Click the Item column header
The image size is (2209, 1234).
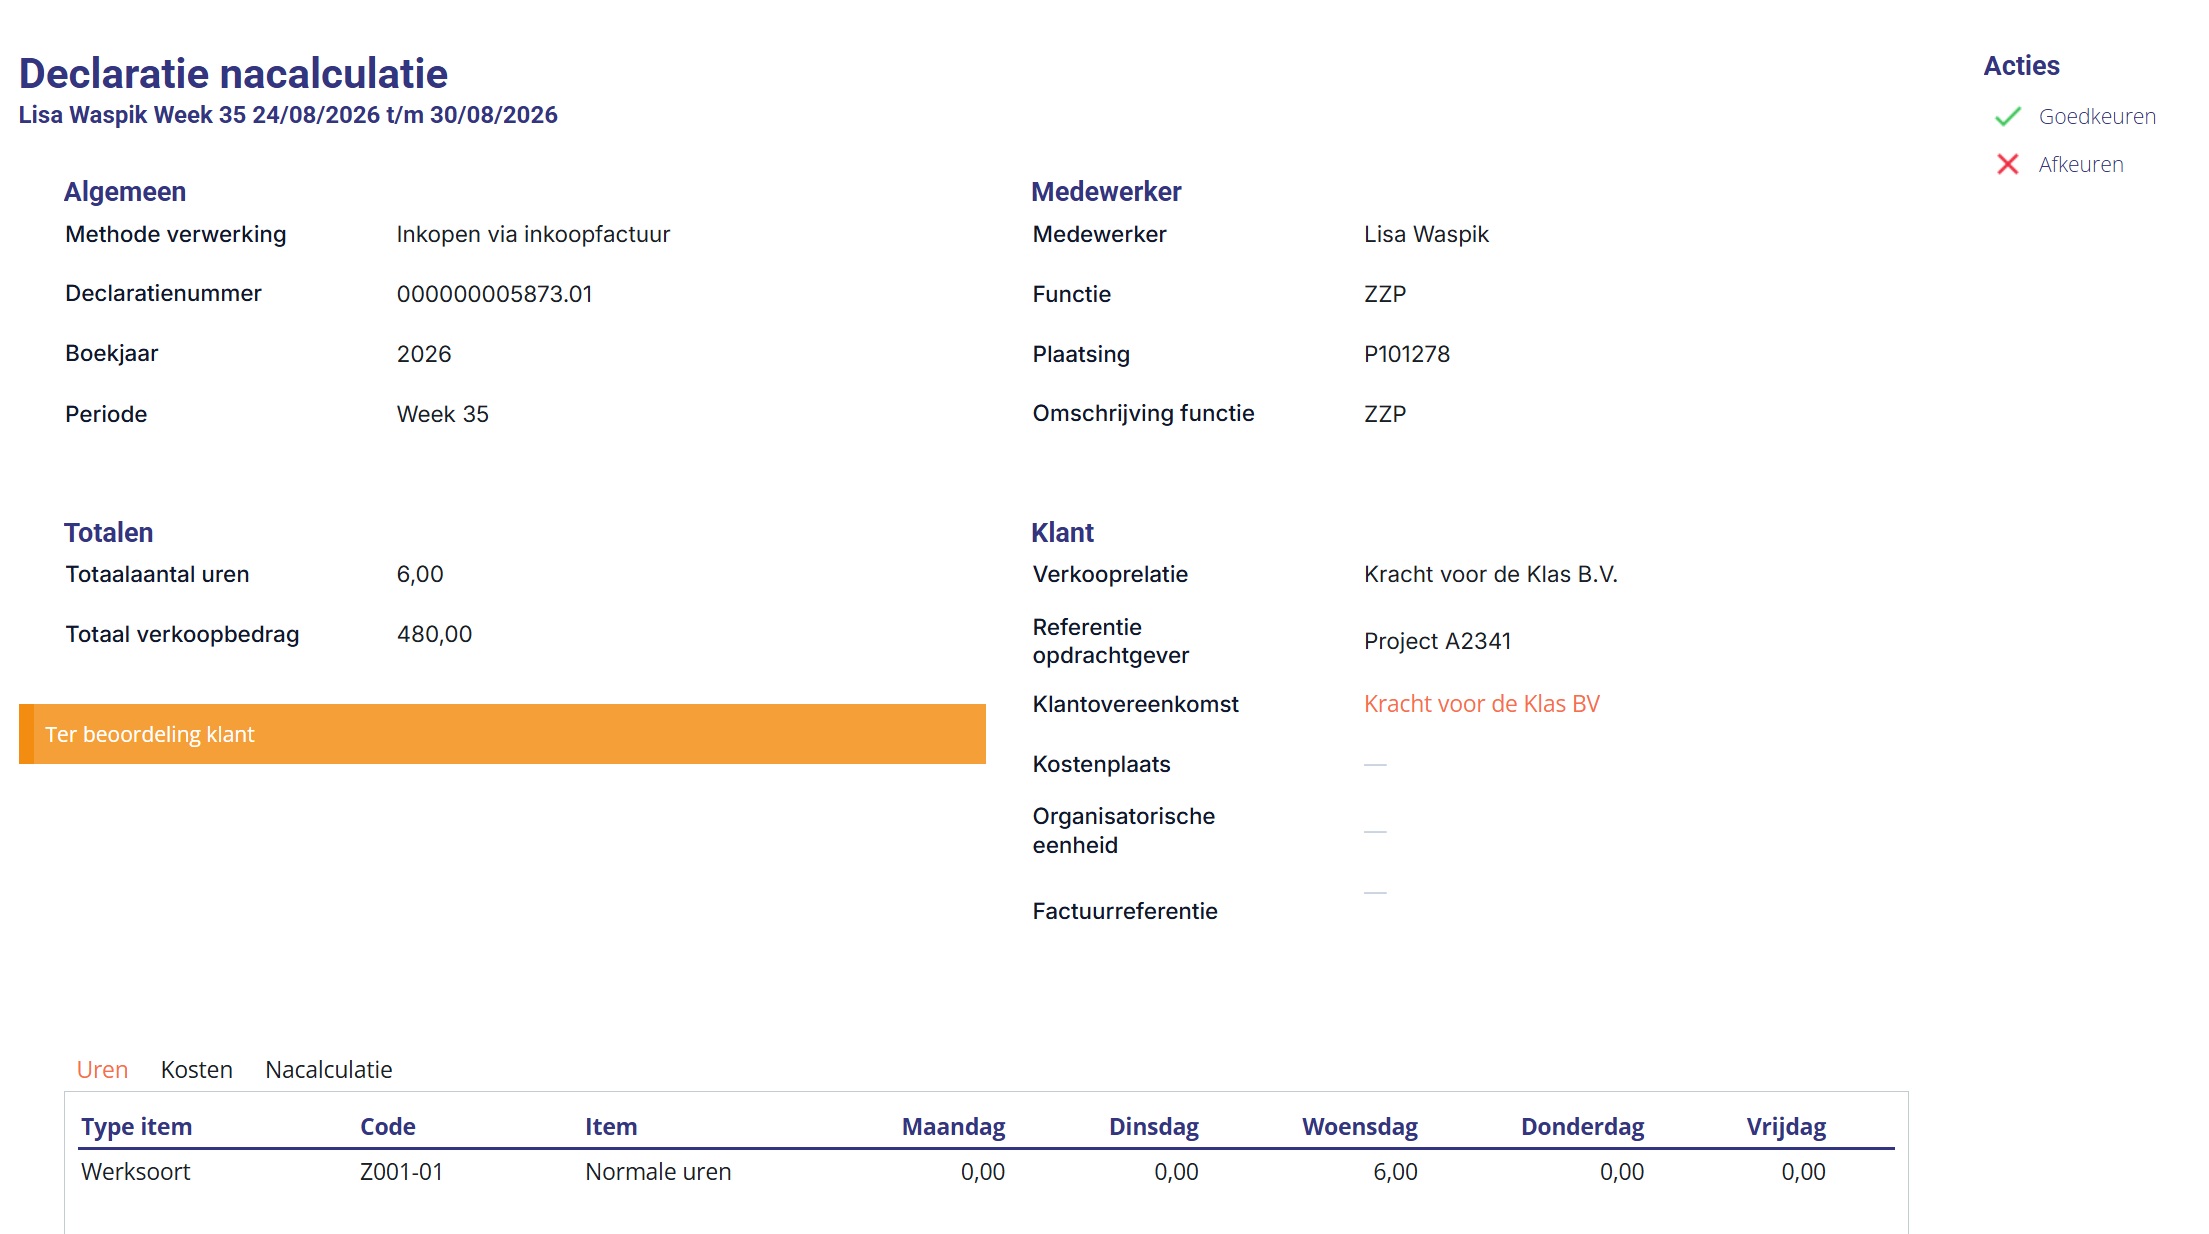click(611, 1126)
